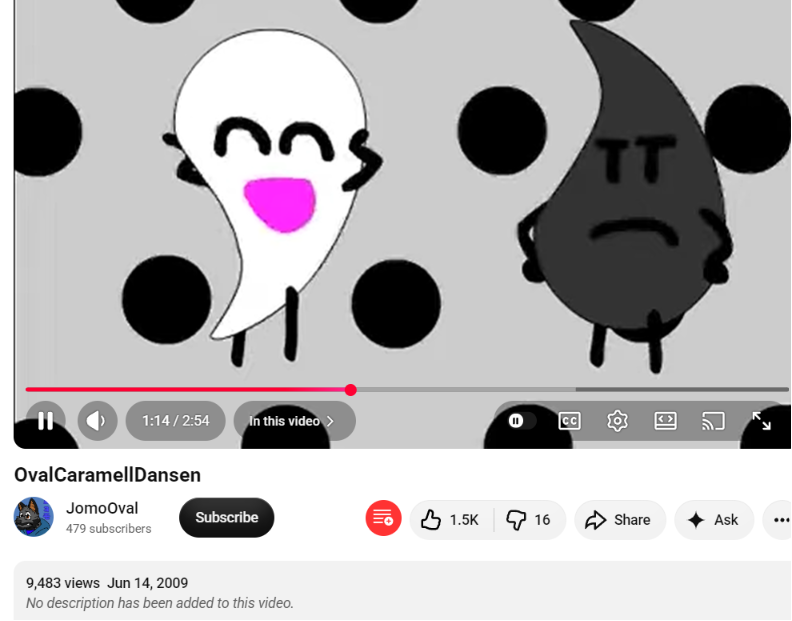Click the Jun 14, 2009 upload date
The image size is (792, 621).
(x=147, y=583)
